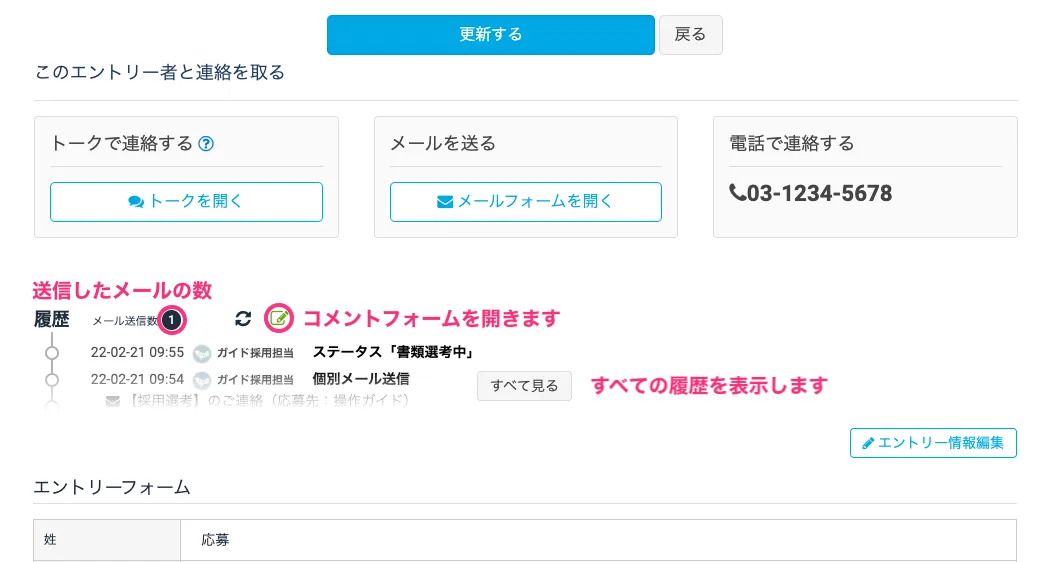The height and width of the screenshot is (562, 1052).
Task: Click the timeline marker for 22-02-21 09:55
Action: coord(52,352)
